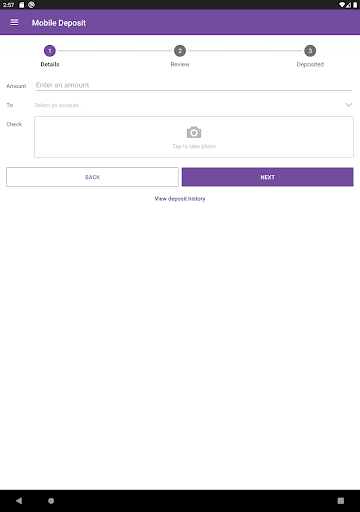
Task: Tap the Android recent apps square
Action: pyautogui.click(x=341, y=501)
